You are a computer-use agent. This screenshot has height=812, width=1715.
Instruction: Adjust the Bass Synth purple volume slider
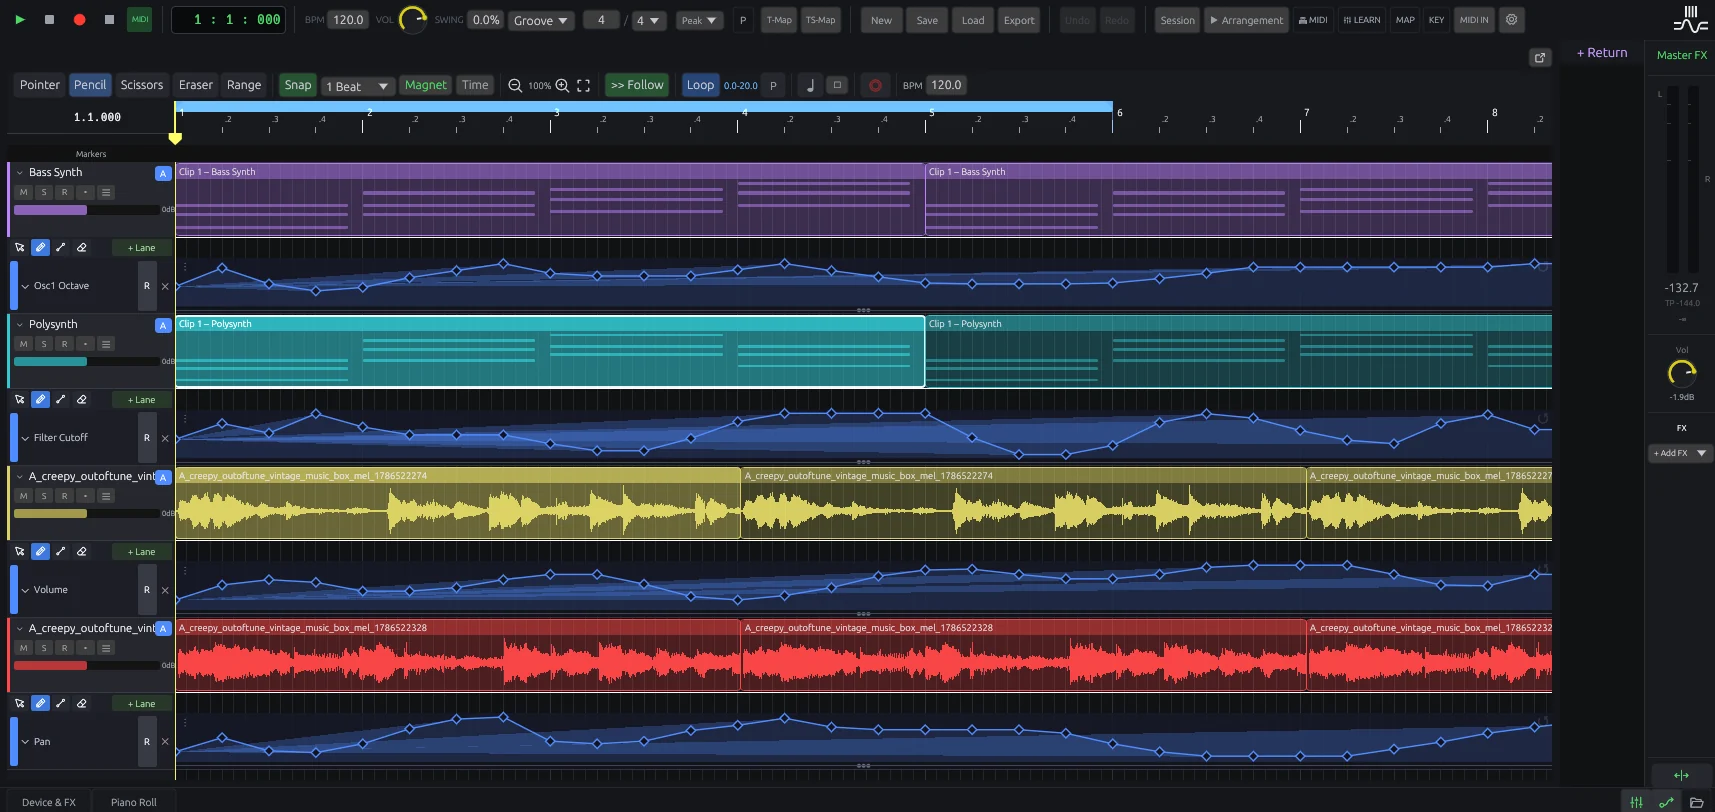86,210
